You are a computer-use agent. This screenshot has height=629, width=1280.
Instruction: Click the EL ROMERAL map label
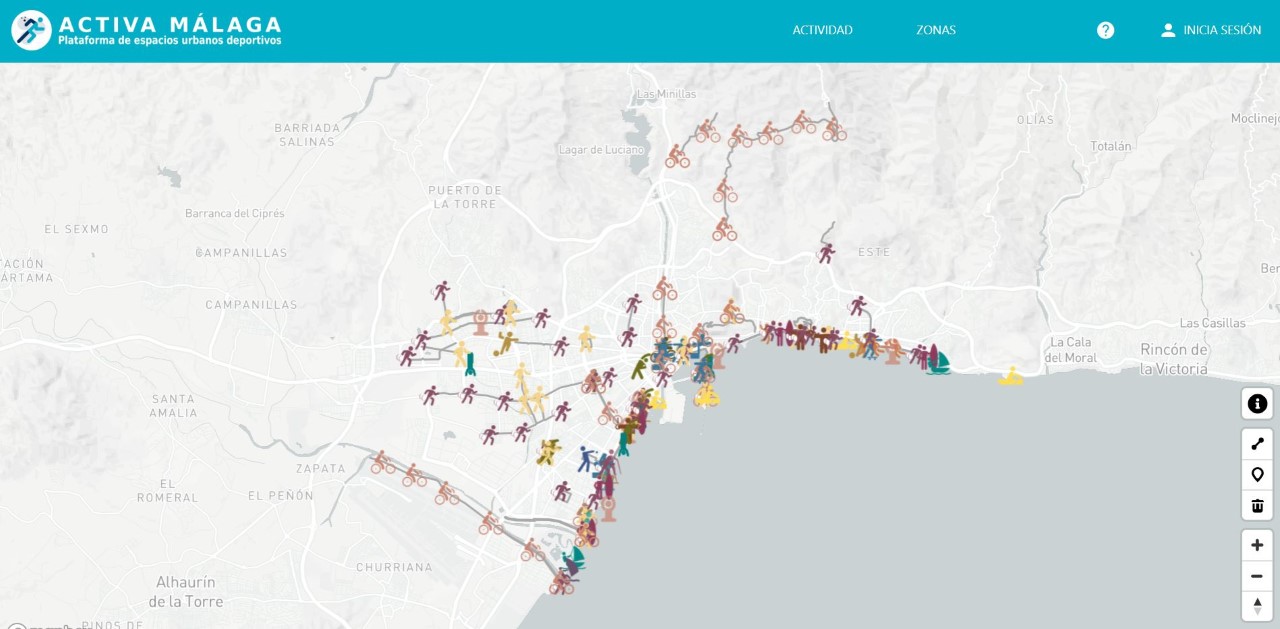point(167,491)
